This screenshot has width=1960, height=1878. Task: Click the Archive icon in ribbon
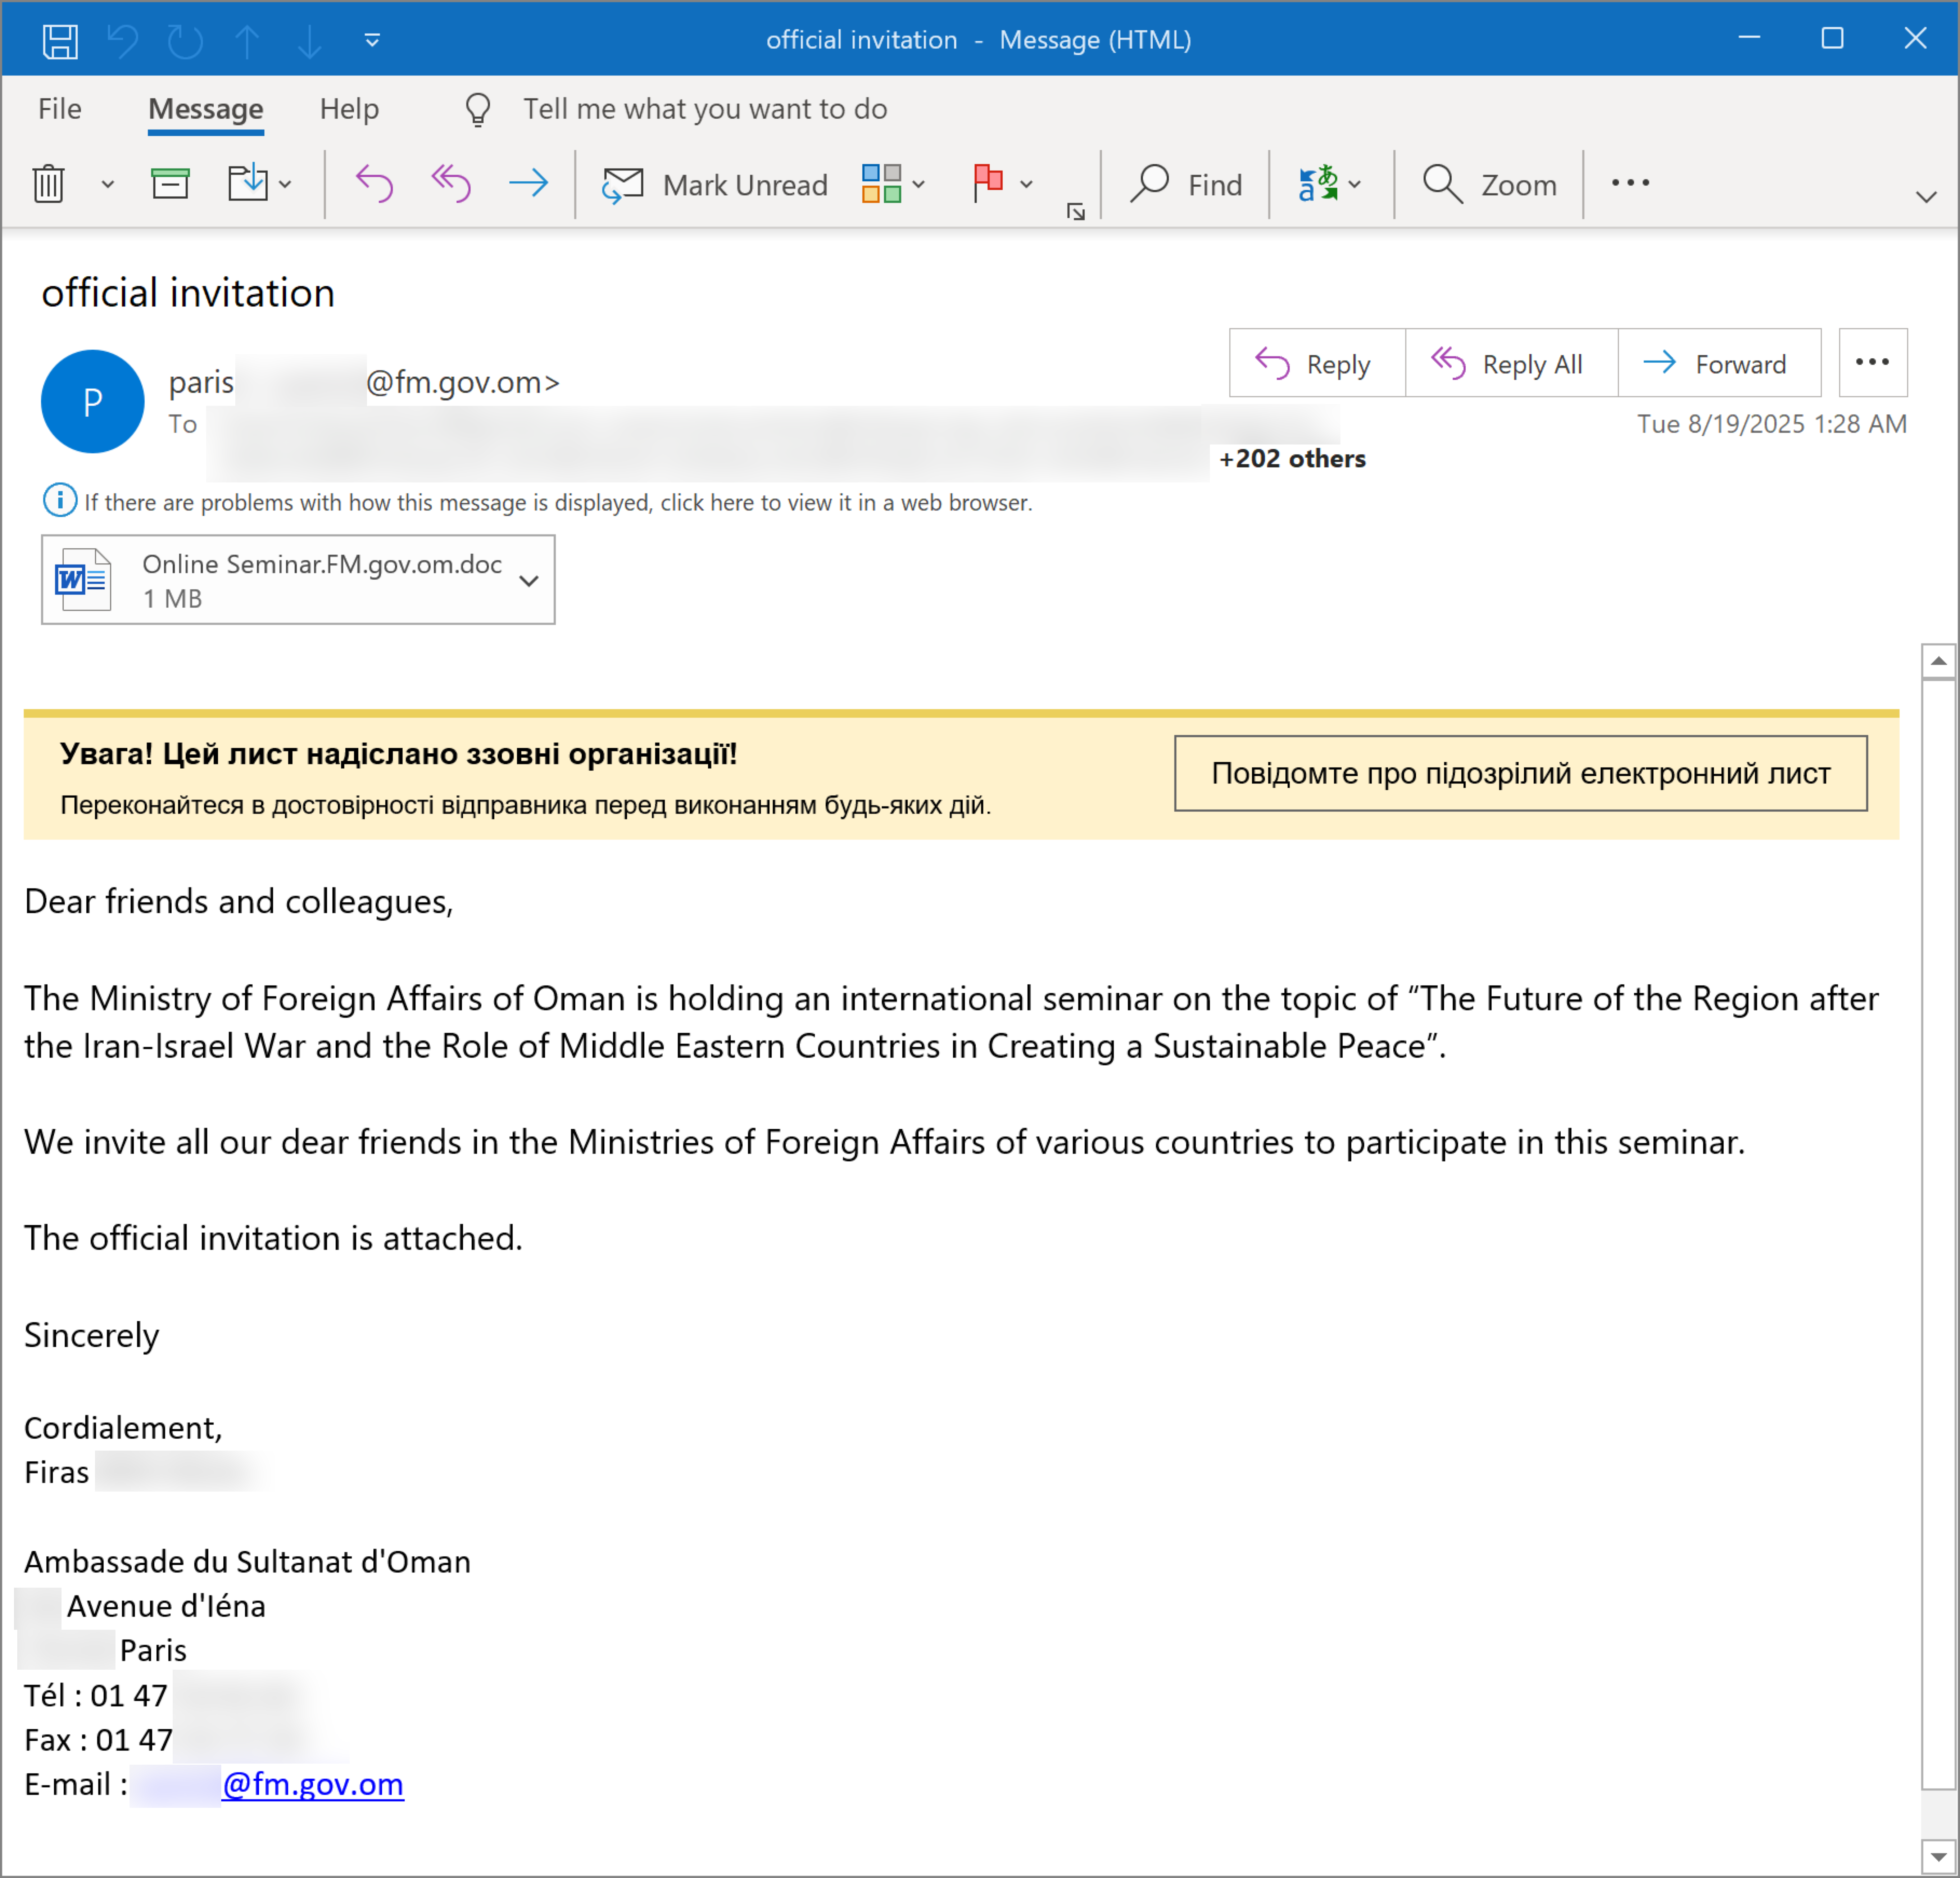tap(170, 184)
